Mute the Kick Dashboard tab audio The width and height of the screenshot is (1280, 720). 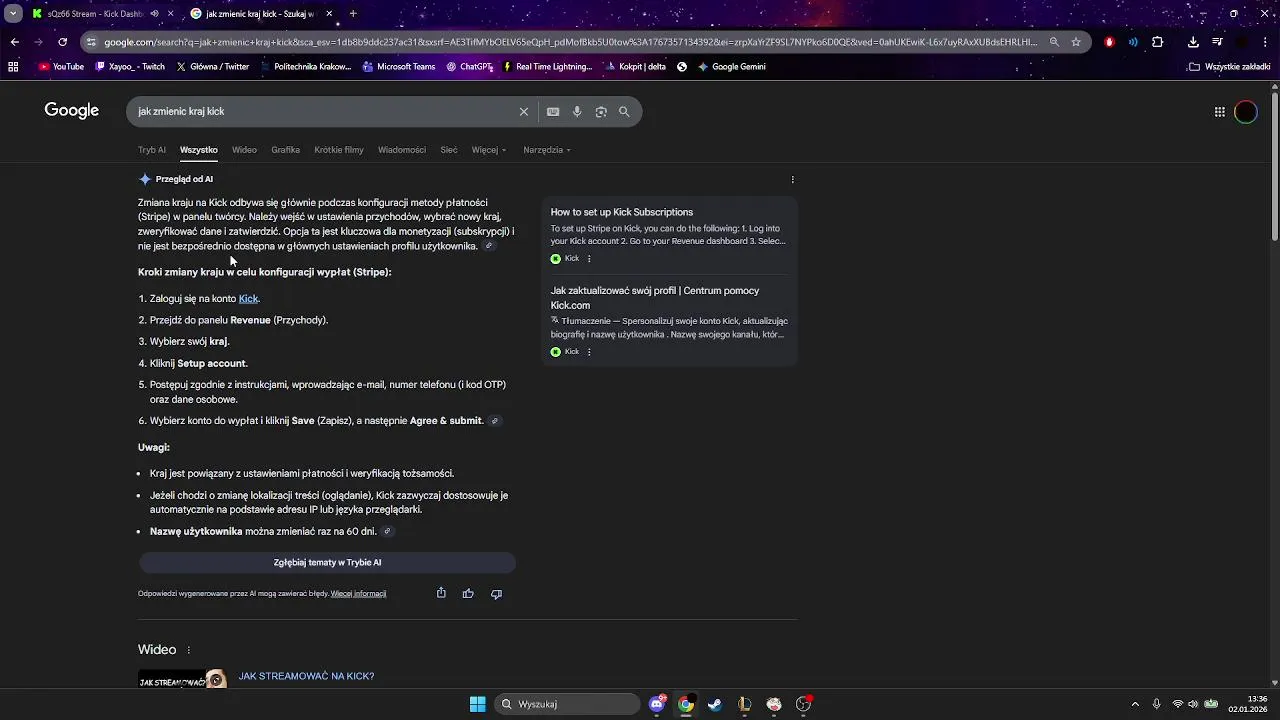(x=154, y=14)
